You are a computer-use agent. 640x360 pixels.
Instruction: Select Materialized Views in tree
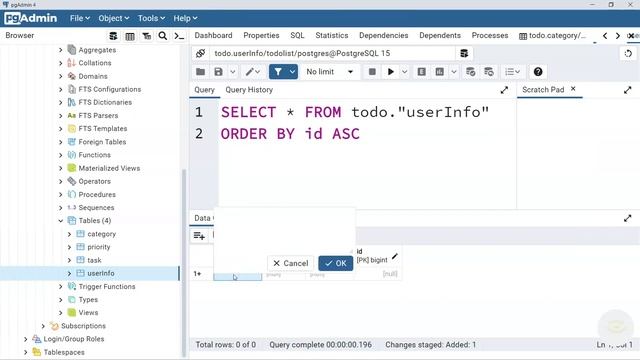coord(109,168)
